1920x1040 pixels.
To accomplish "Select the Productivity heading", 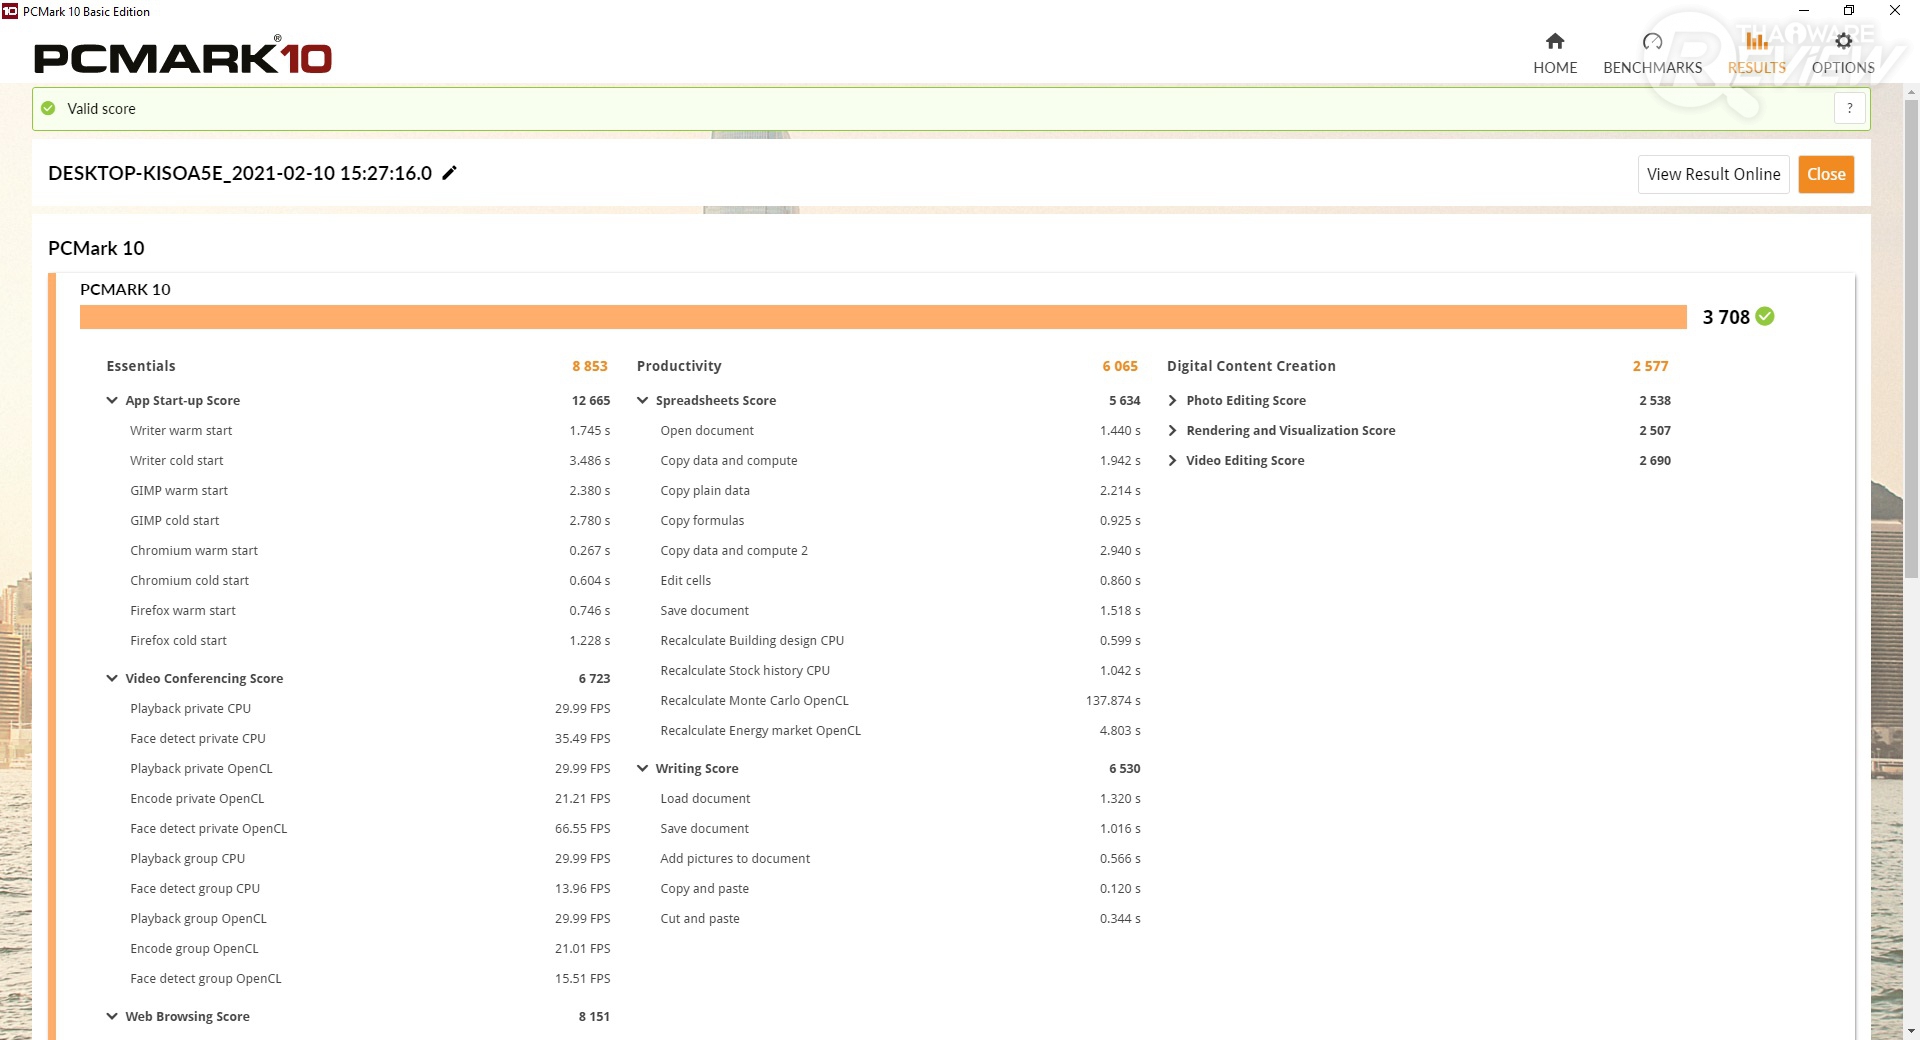I will pos(679,366).
